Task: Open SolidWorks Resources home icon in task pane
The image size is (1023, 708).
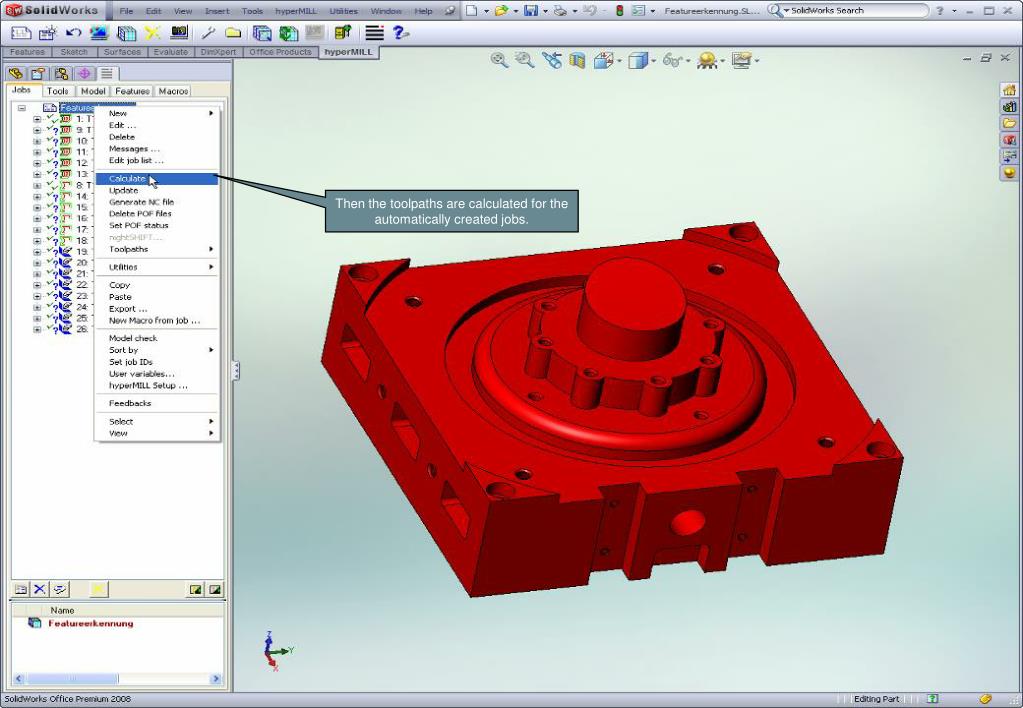Action: [x=1009, y=89]
